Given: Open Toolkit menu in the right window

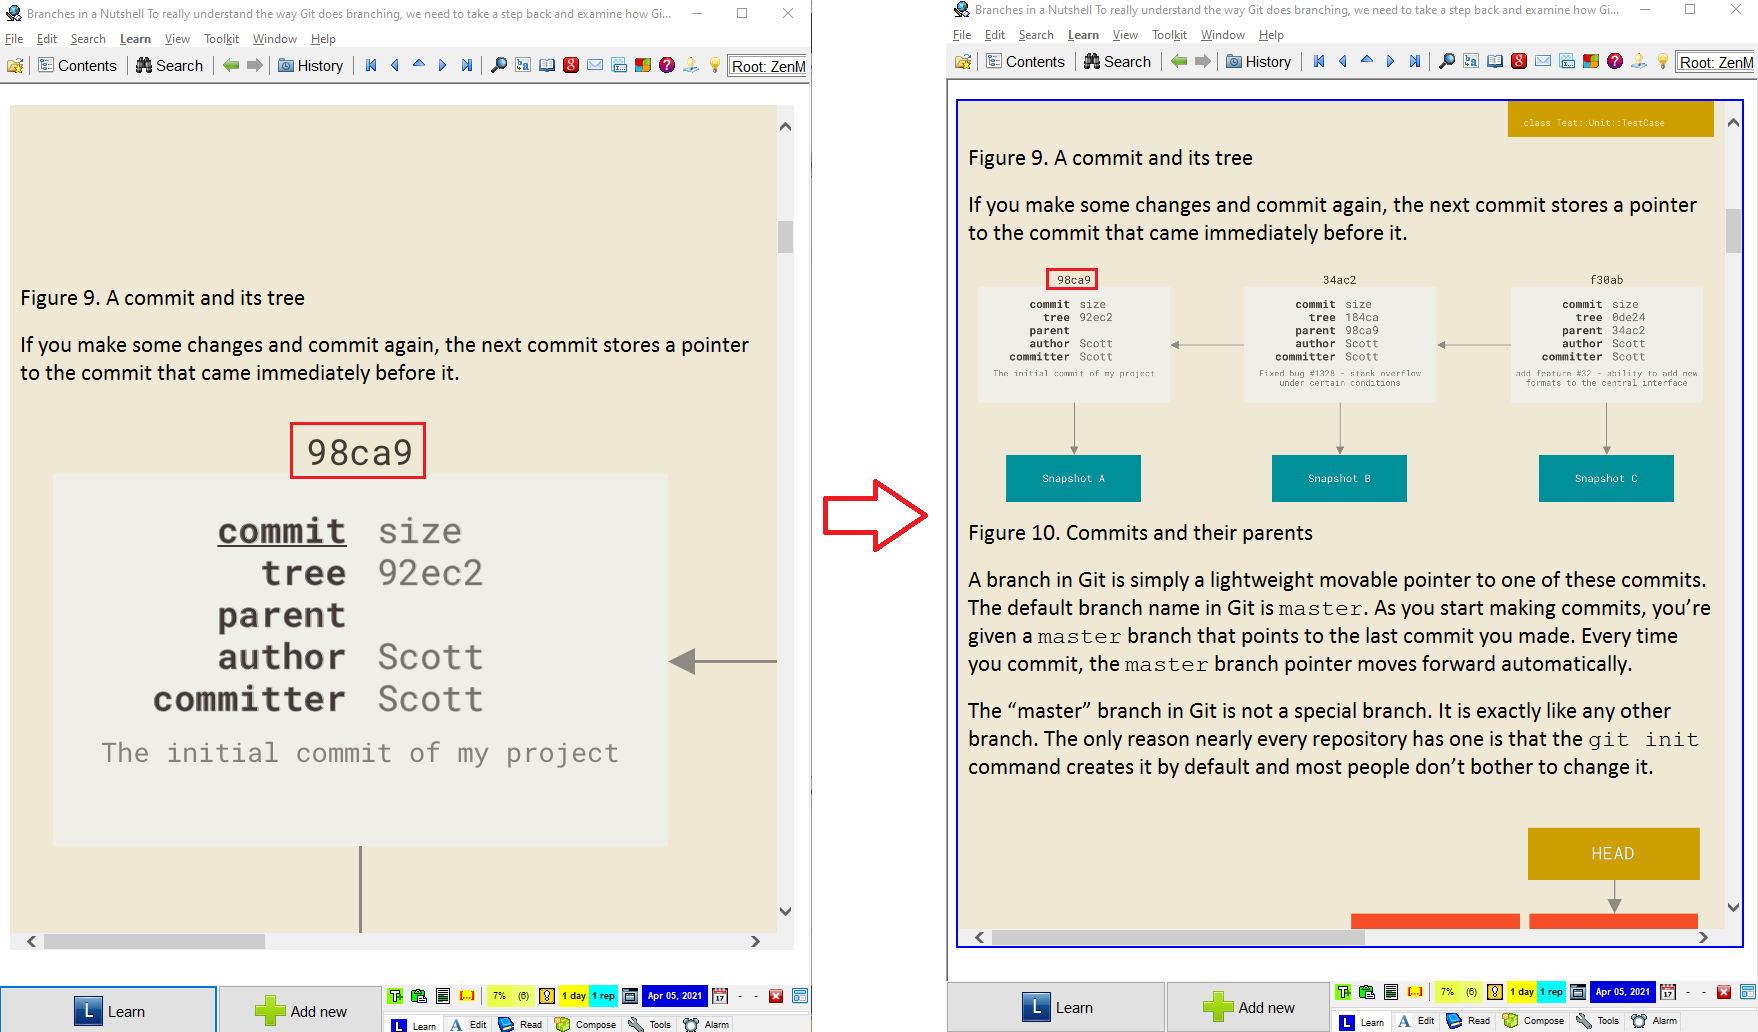Looking at the screenshot, I should (x=1169, y=35).
